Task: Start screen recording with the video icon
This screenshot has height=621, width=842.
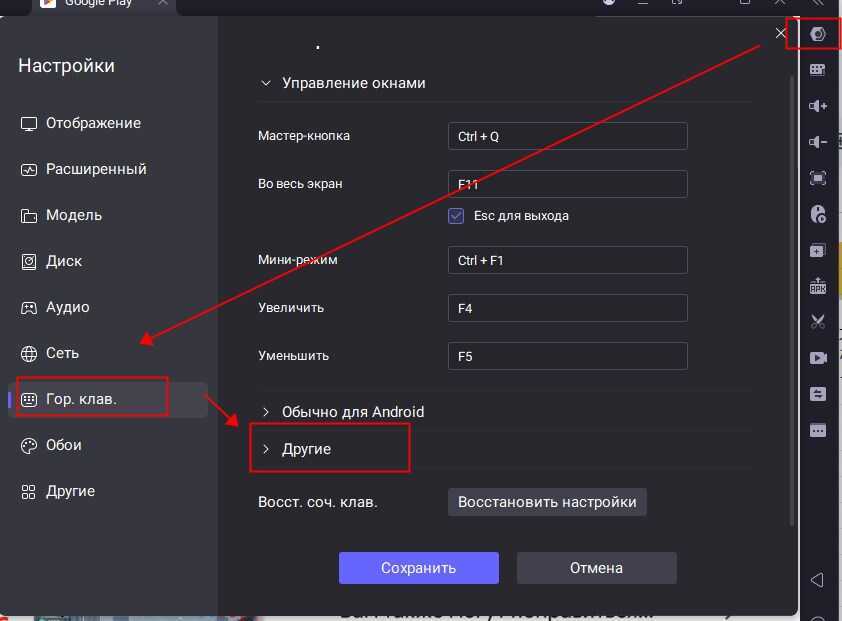Action: point(818,357)
